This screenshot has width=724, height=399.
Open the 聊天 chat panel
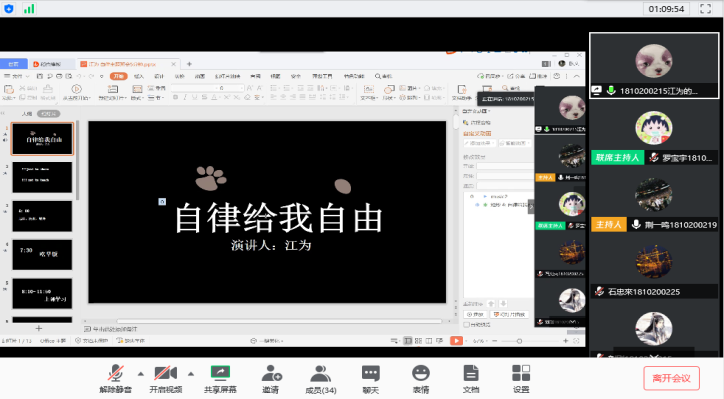371,379
